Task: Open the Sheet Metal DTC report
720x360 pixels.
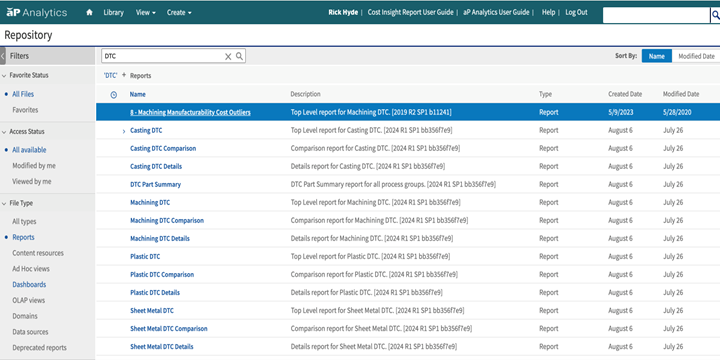Action: 152,311
